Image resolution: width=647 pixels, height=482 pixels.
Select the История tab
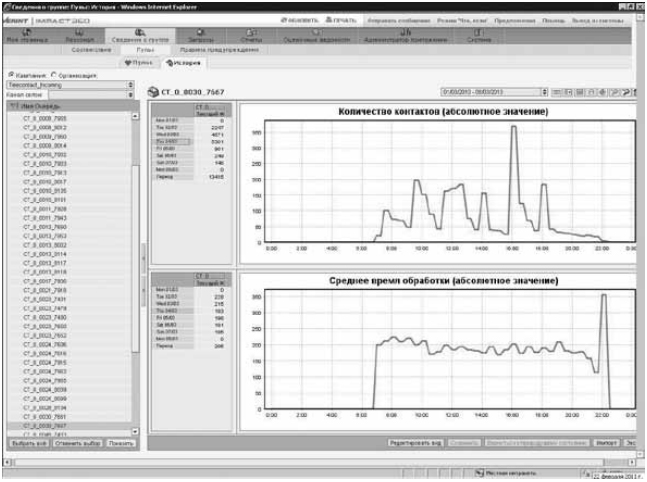tap(183, 63)
